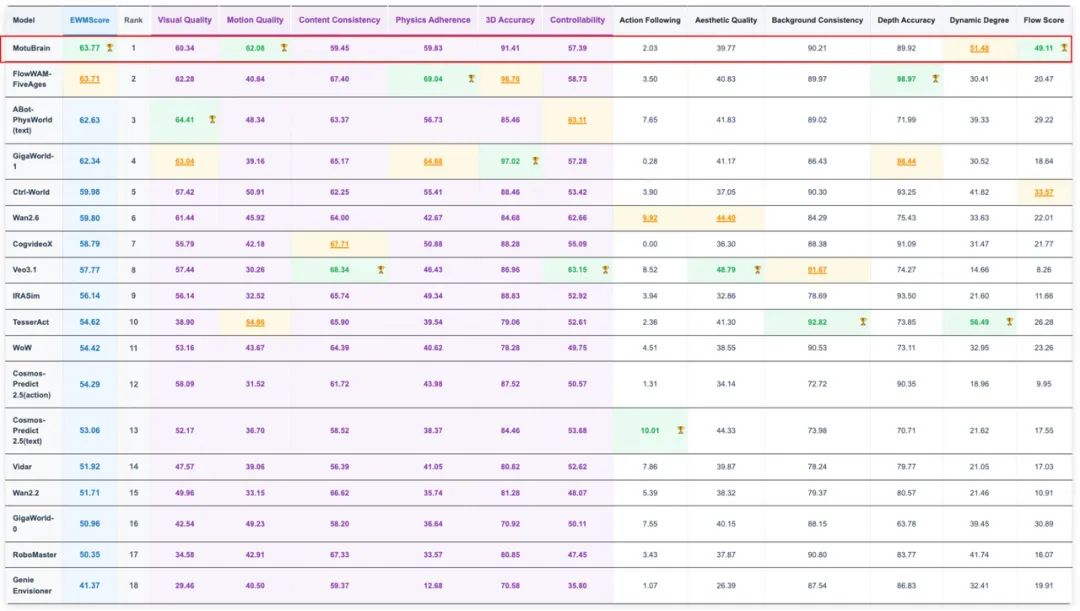1080x611 pixels.
Task: Click the trophy icon next to MotuBrain's EWMScore
Action: [x=110, y=48]
